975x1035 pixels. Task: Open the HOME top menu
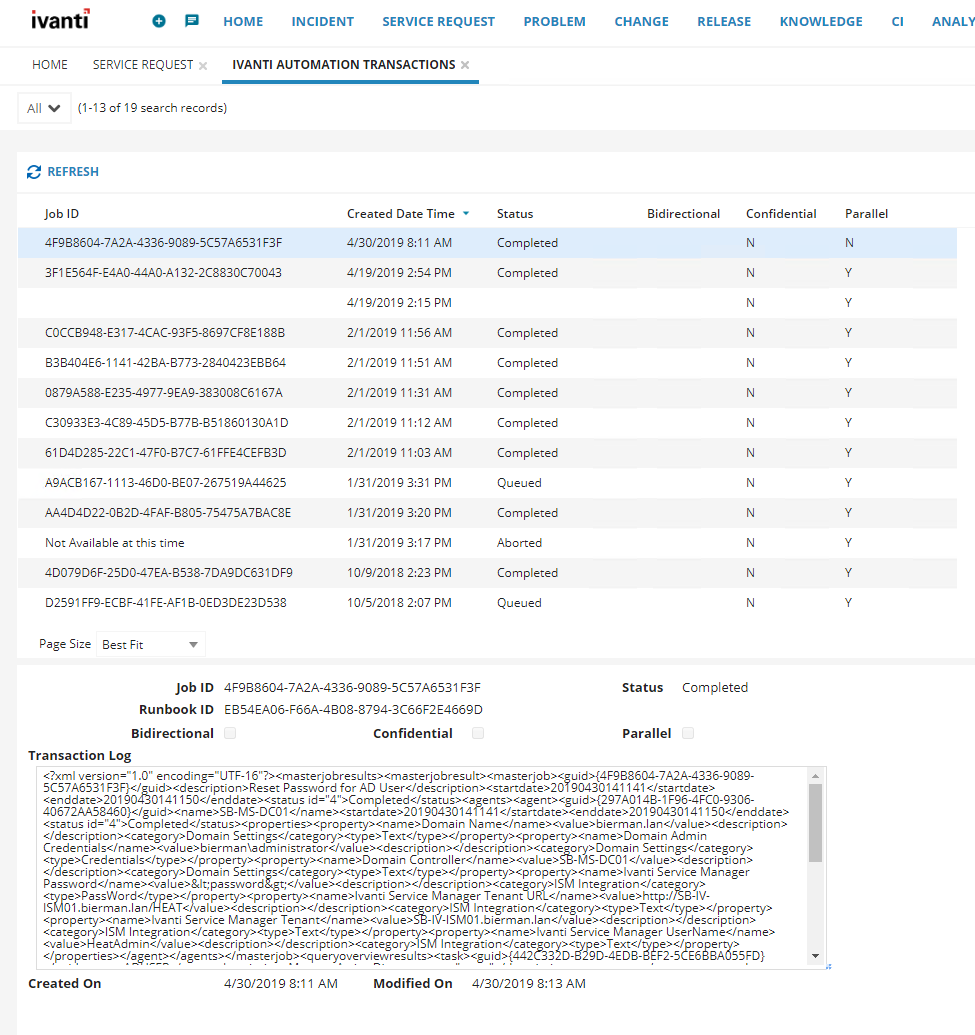click(x=243, y=22)
